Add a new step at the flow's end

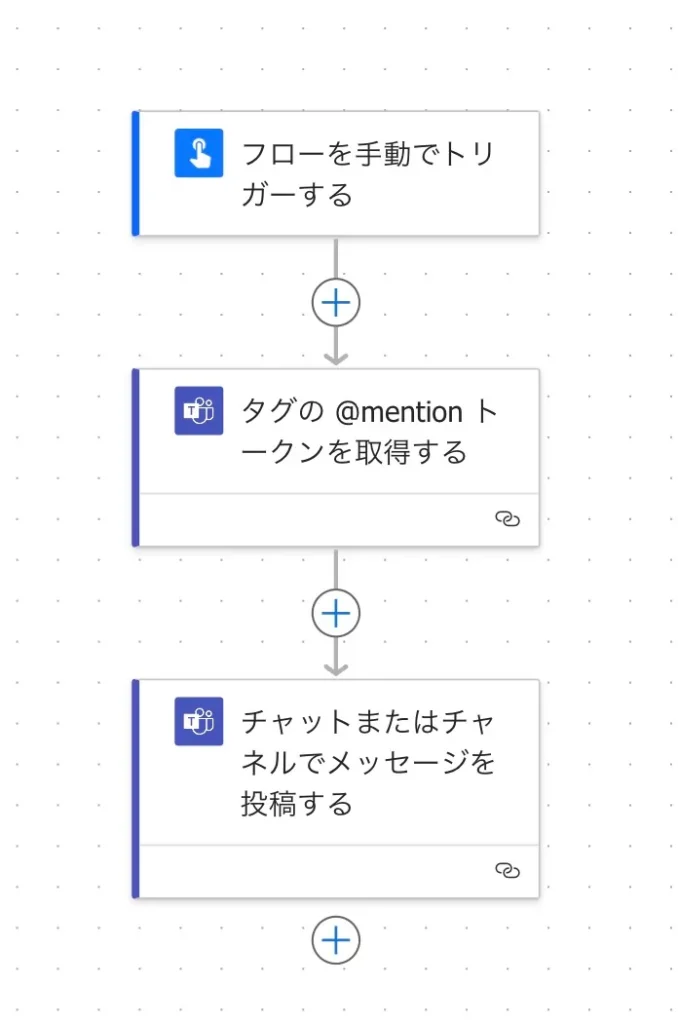coord(336,941)
